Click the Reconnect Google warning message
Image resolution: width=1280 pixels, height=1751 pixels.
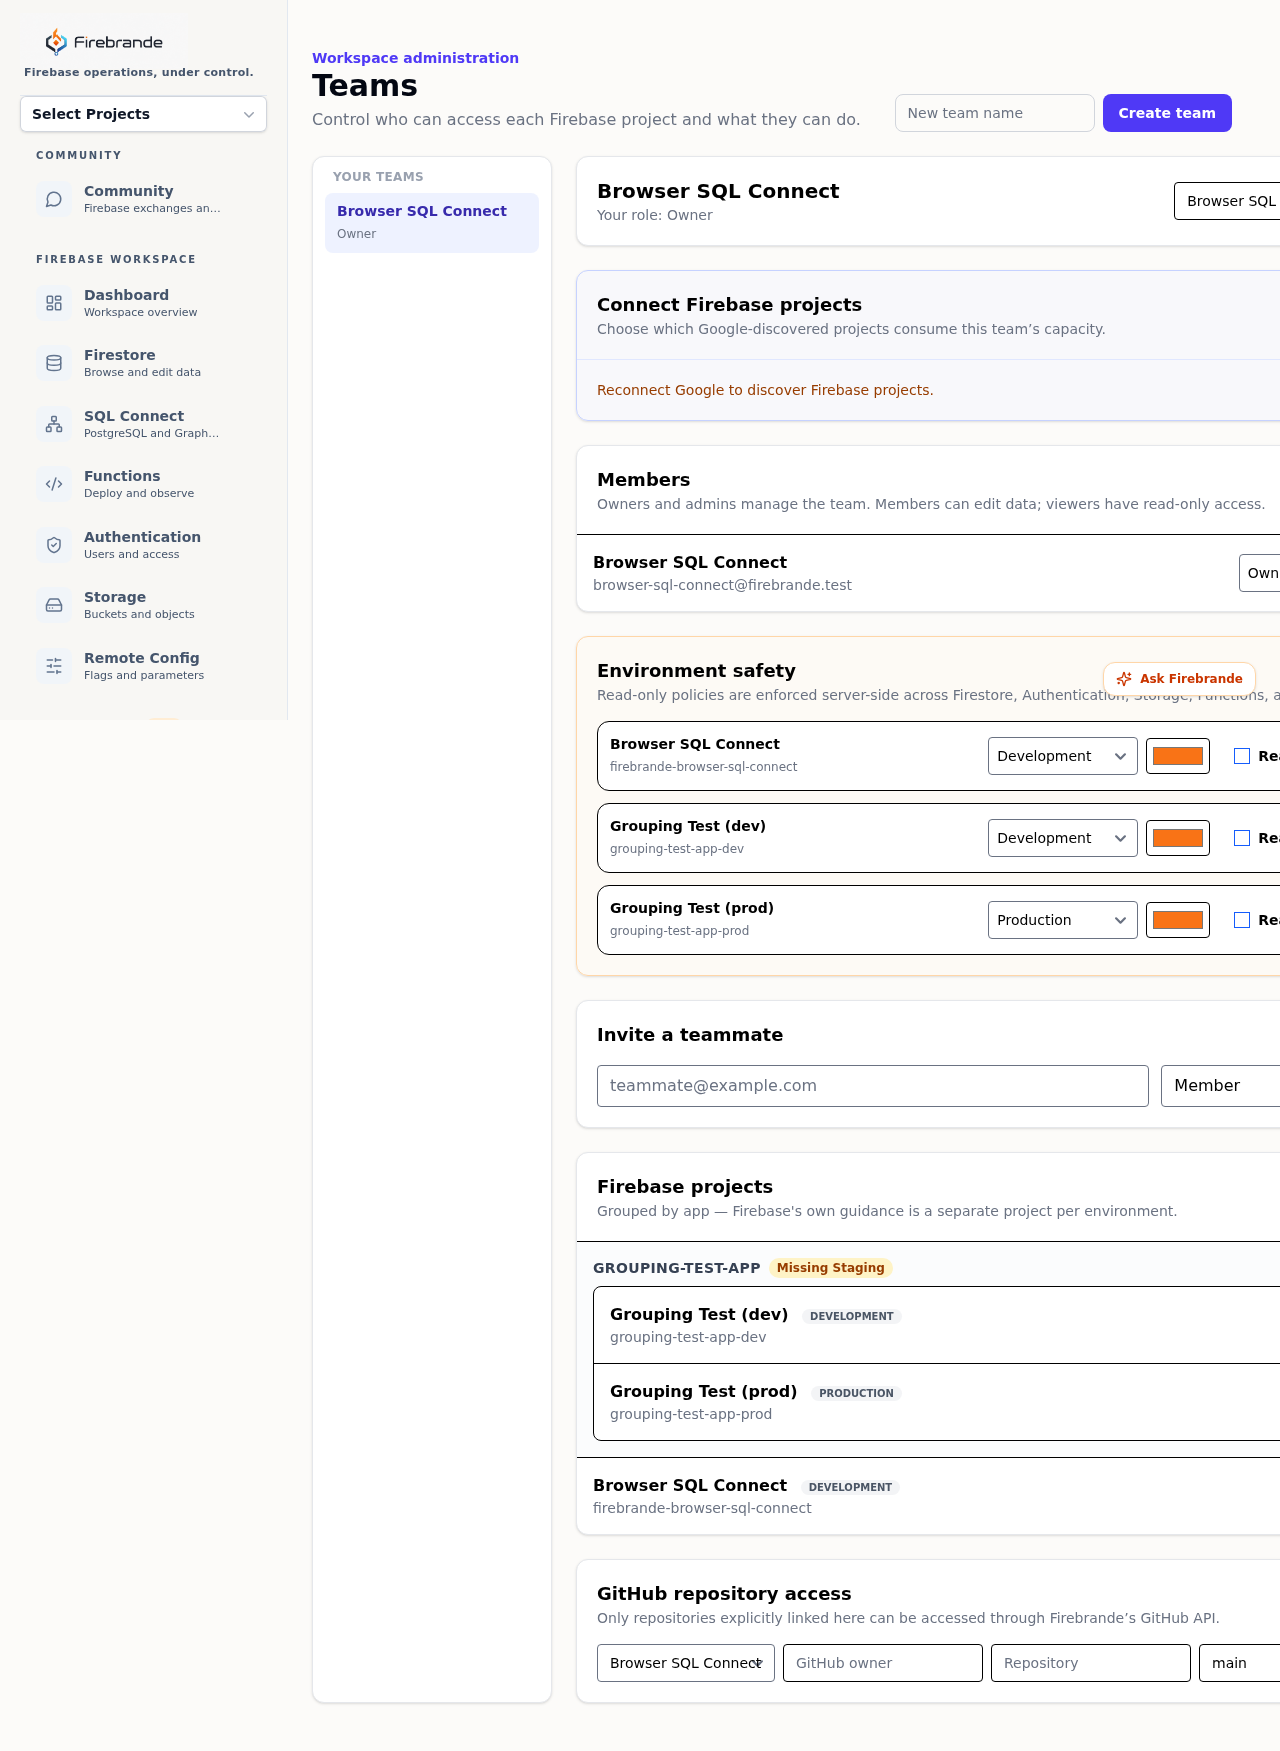pyautogui.click(x=765, y=390)
